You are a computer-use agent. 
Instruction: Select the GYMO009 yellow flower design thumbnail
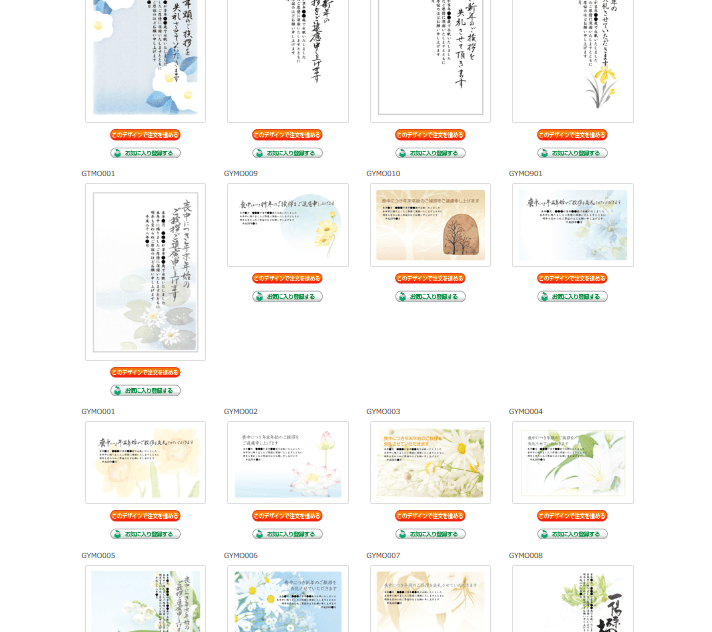click(x=288, y=225)
